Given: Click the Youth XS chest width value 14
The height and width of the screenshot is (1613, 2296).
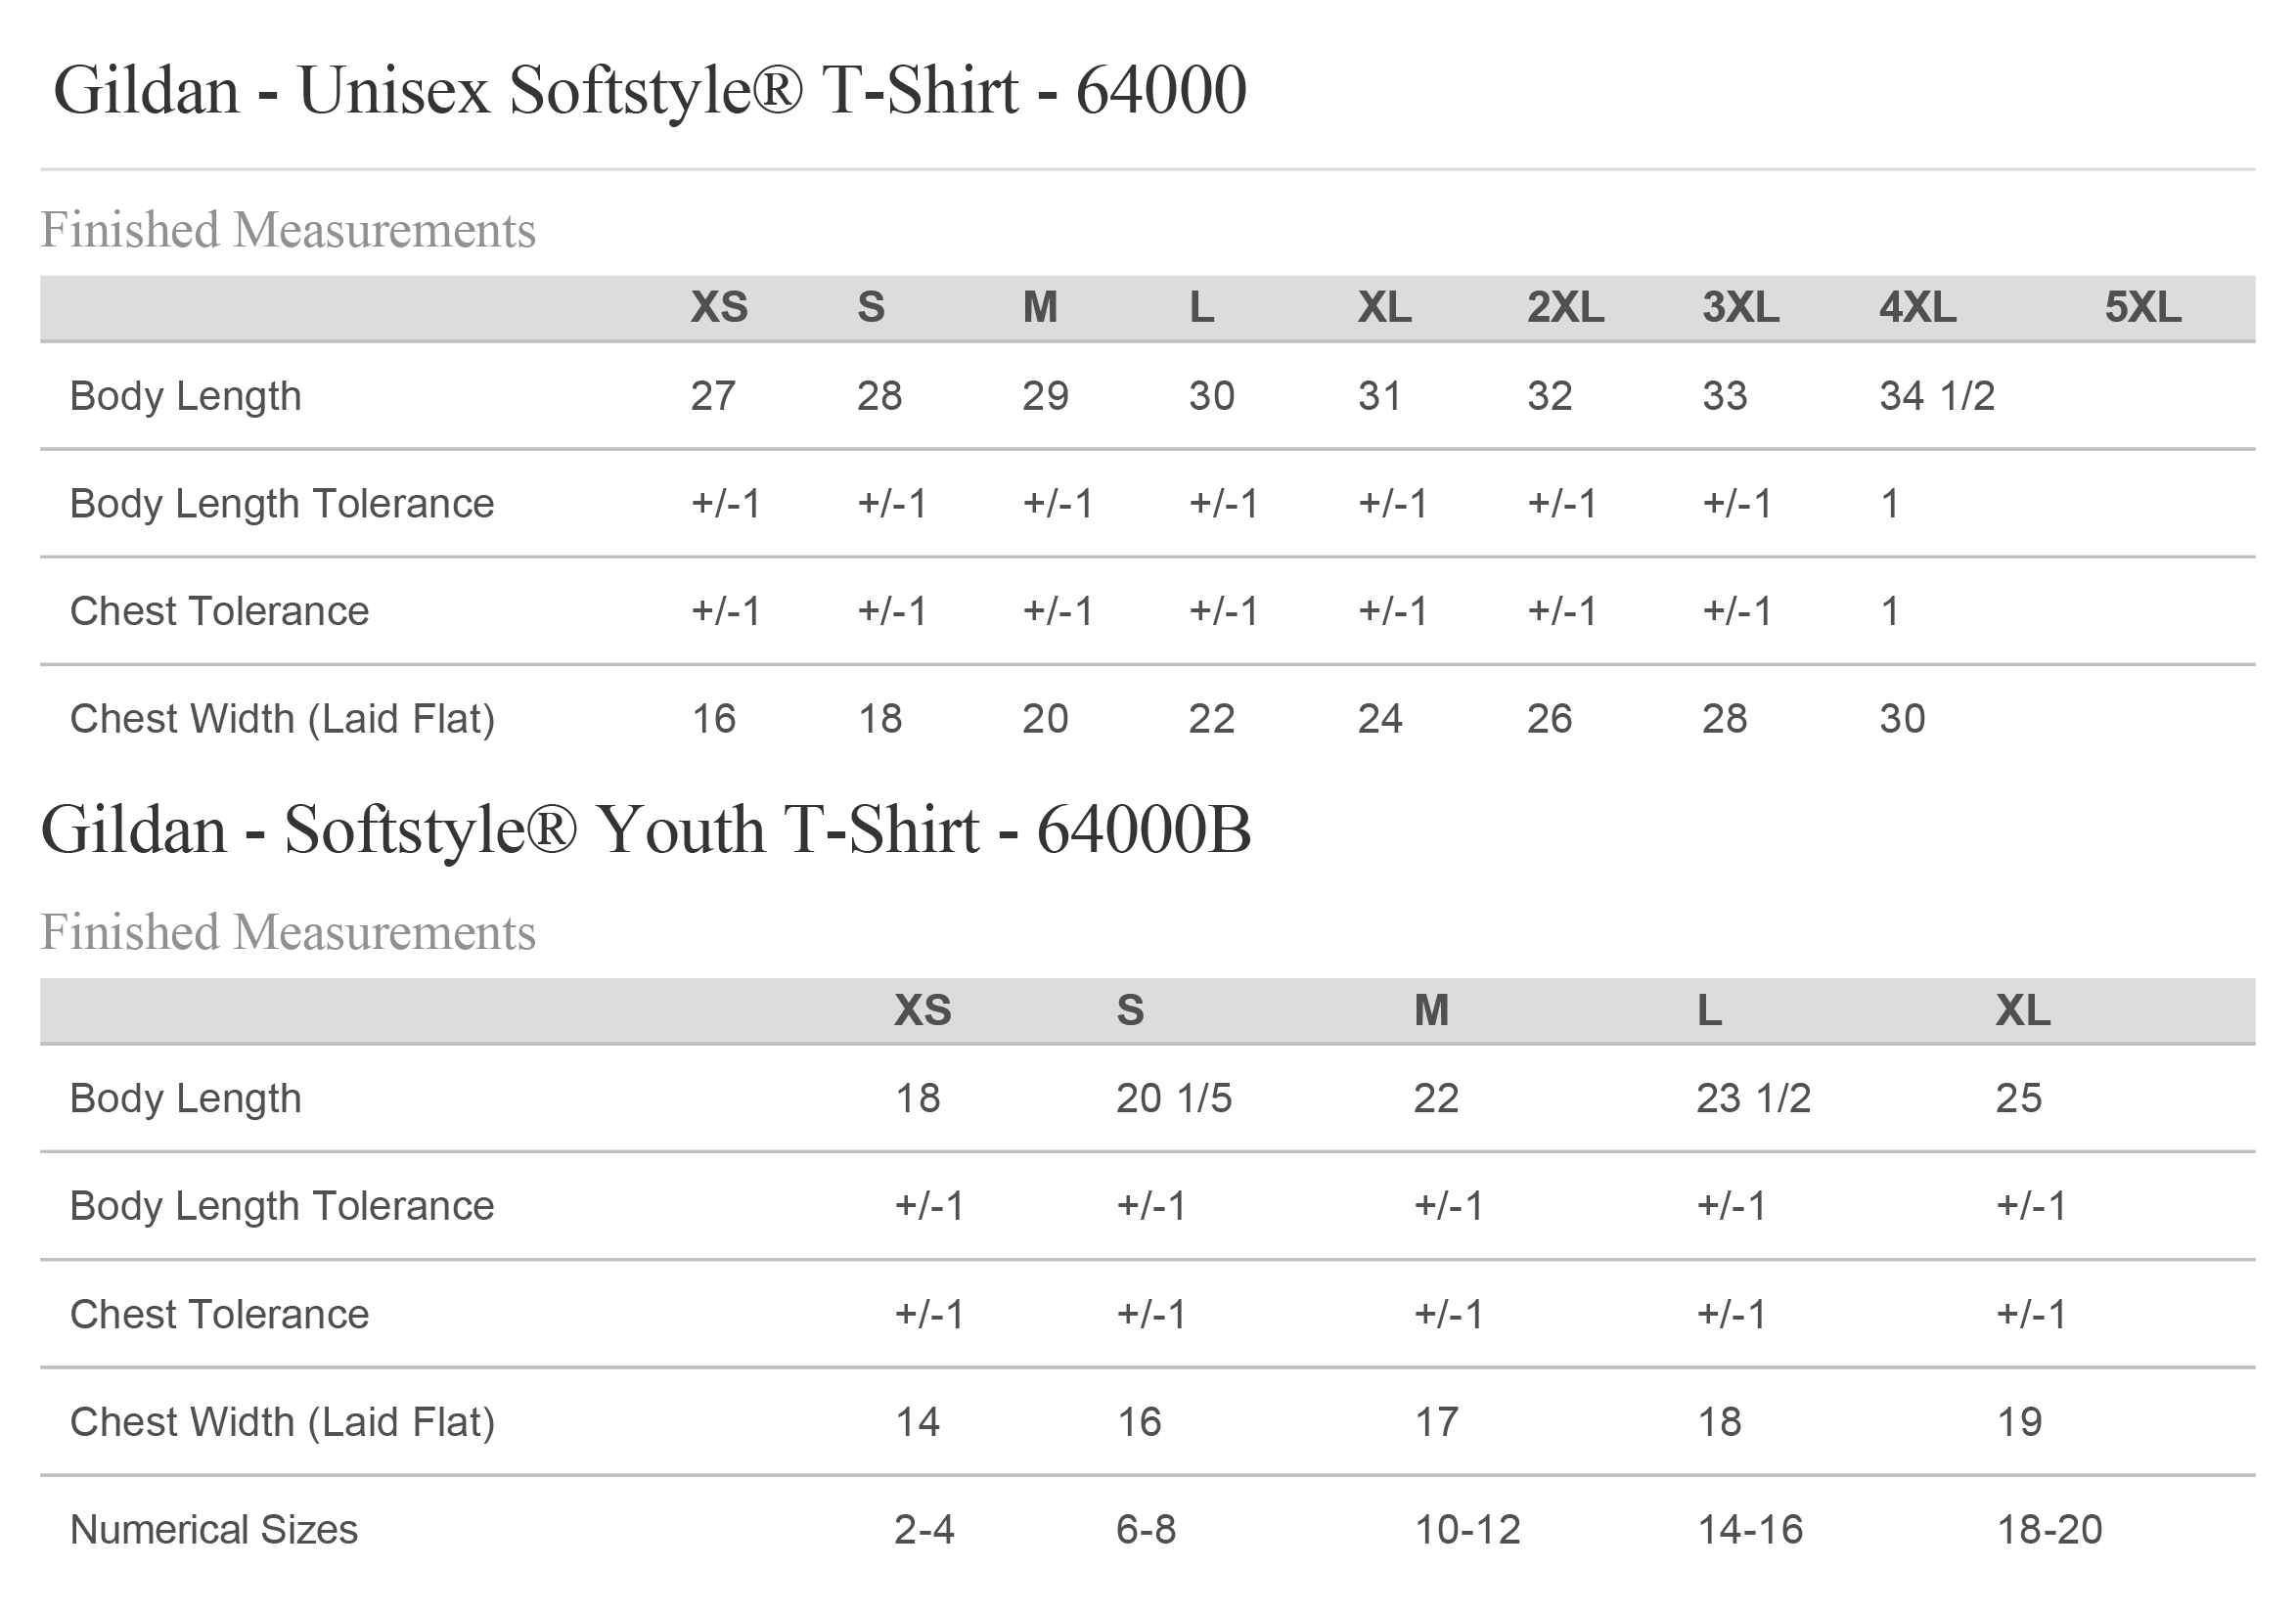Looking at the screenshot, I should click(917, 1423).
